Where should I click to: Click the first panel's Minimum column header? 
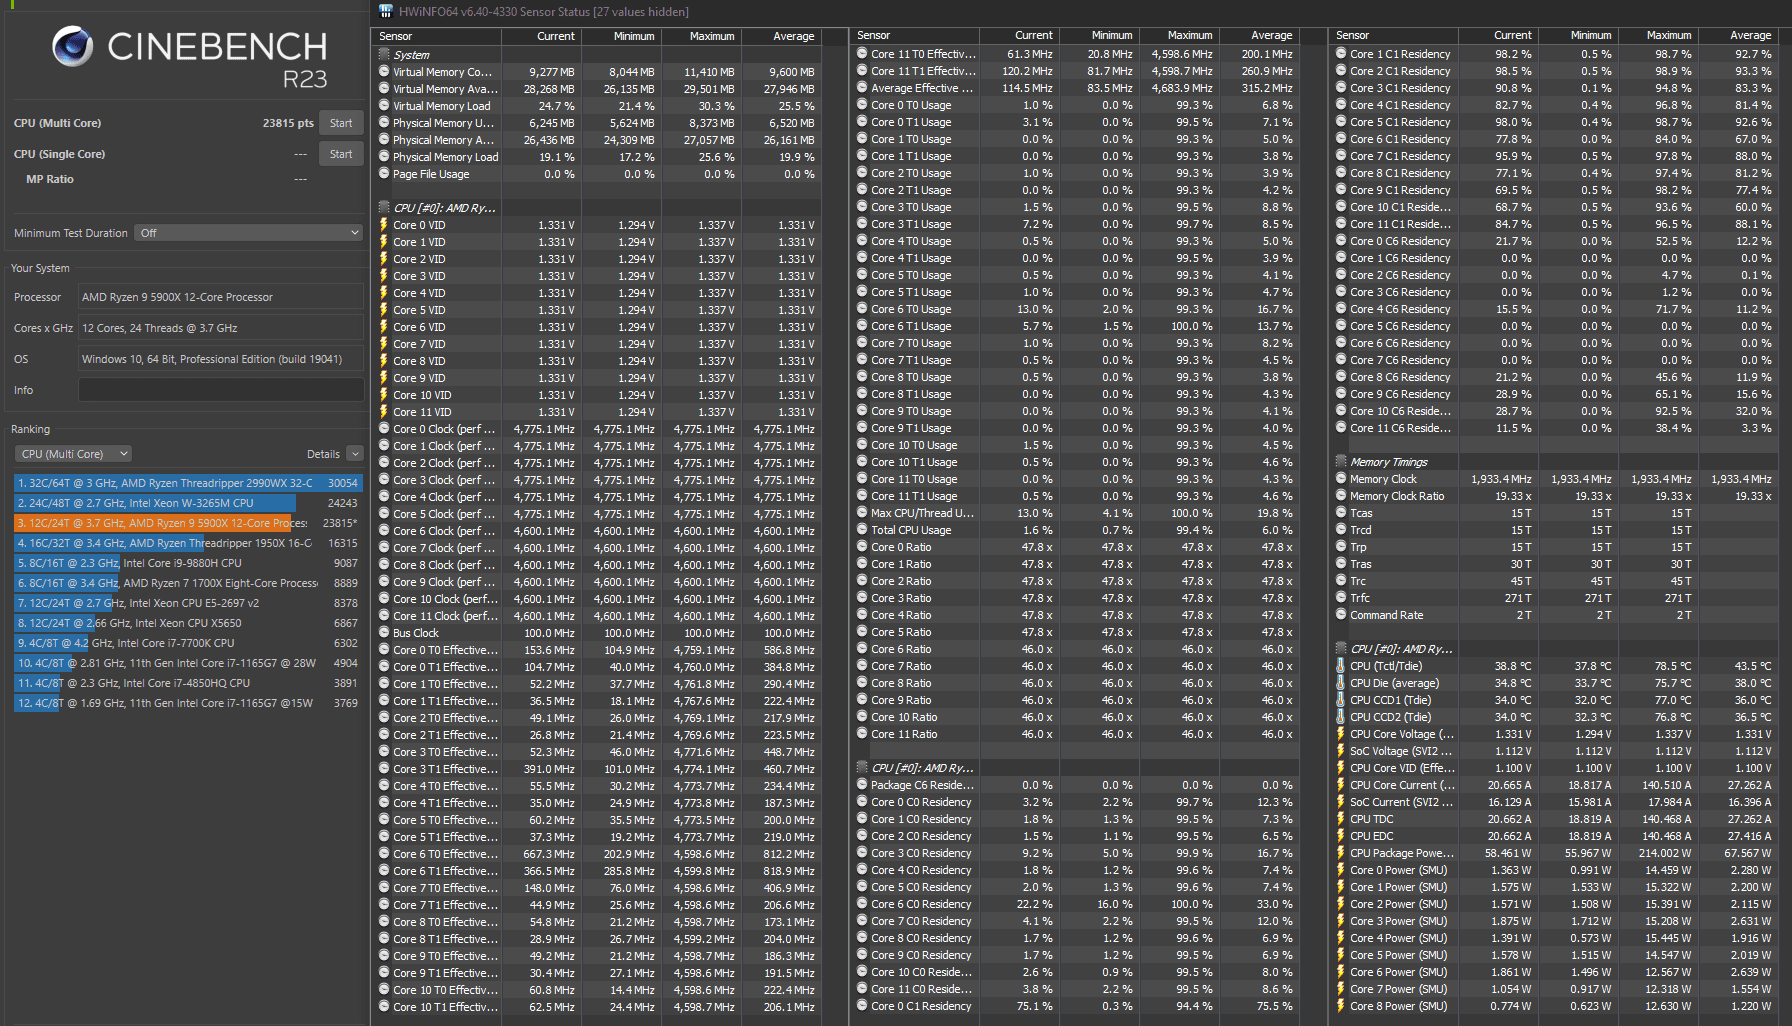pyautogui.click(x=621, y=36)
